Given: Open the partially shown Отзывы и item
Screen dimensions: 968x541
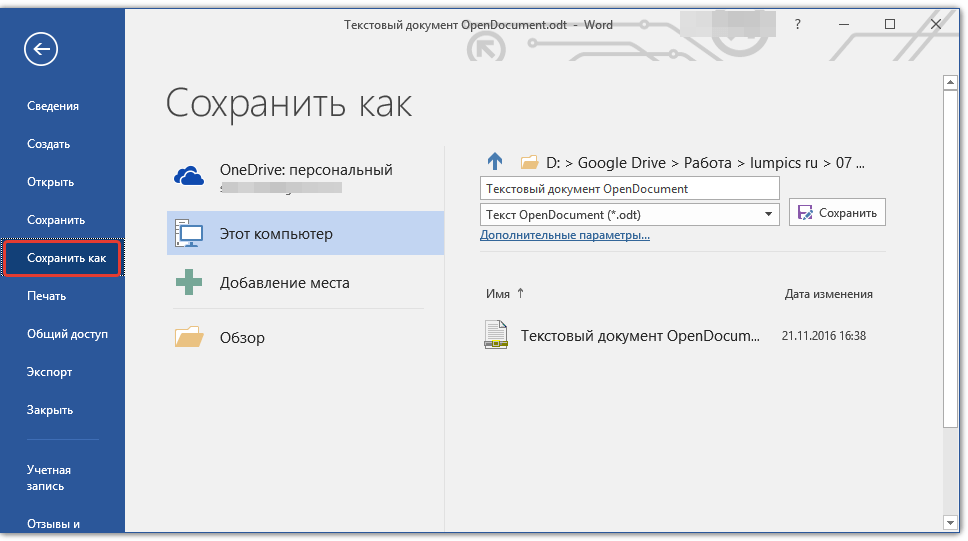Looking at the screenshot, I should (54, 524).
